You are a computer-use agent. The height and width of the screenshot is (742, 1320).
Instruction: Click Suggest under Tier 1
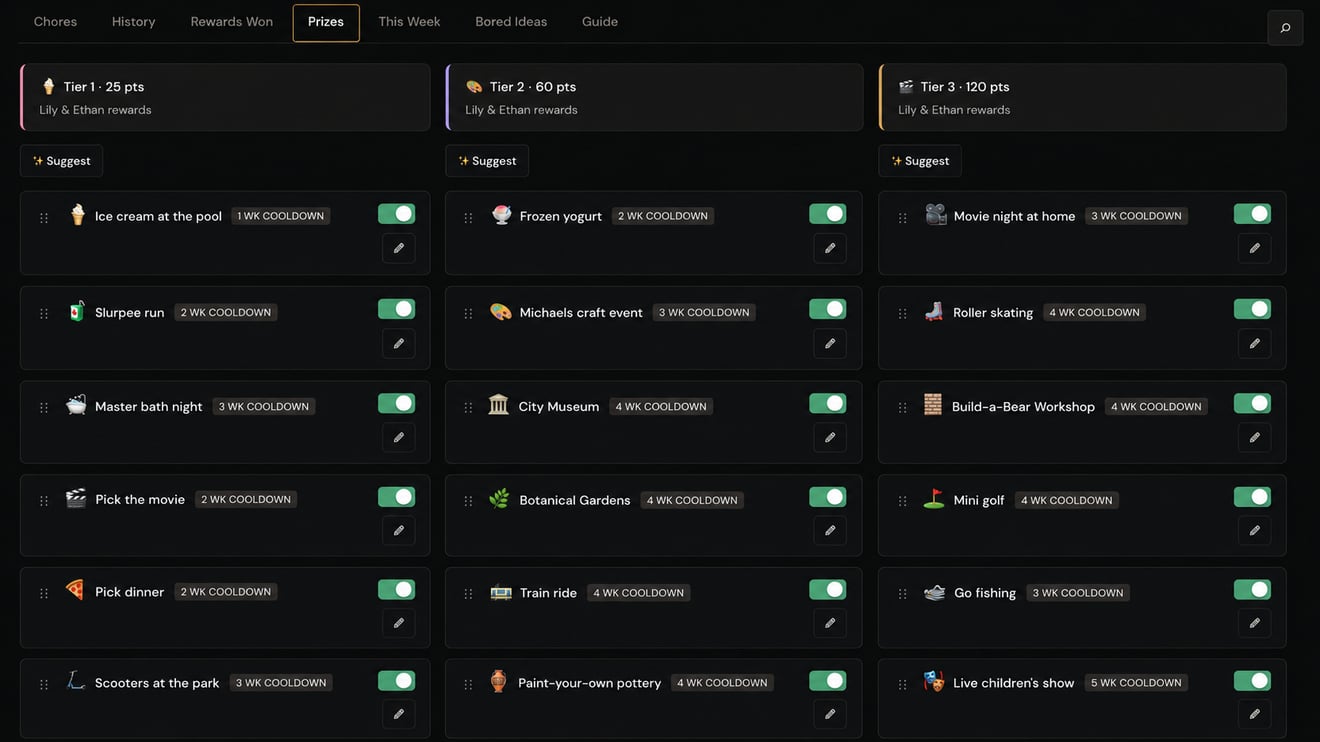click(x=61, y=161)
